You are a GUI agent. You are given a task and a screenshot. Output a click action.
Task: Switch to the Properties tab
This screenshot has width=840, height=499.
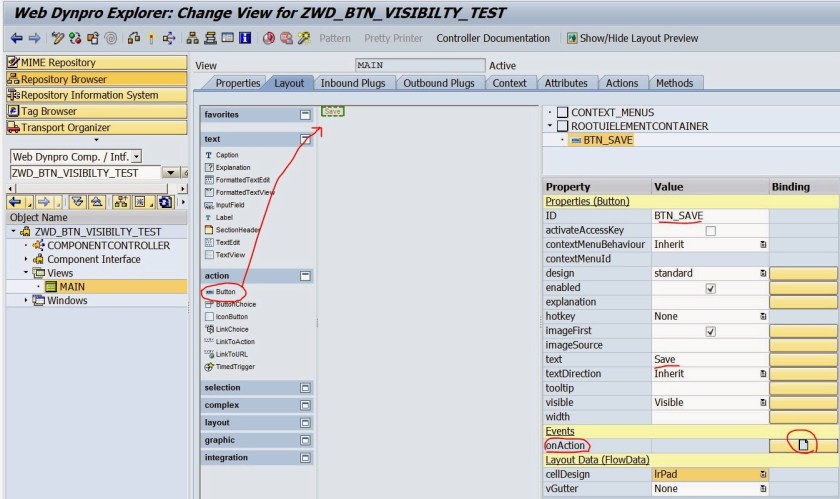(237, 83)
